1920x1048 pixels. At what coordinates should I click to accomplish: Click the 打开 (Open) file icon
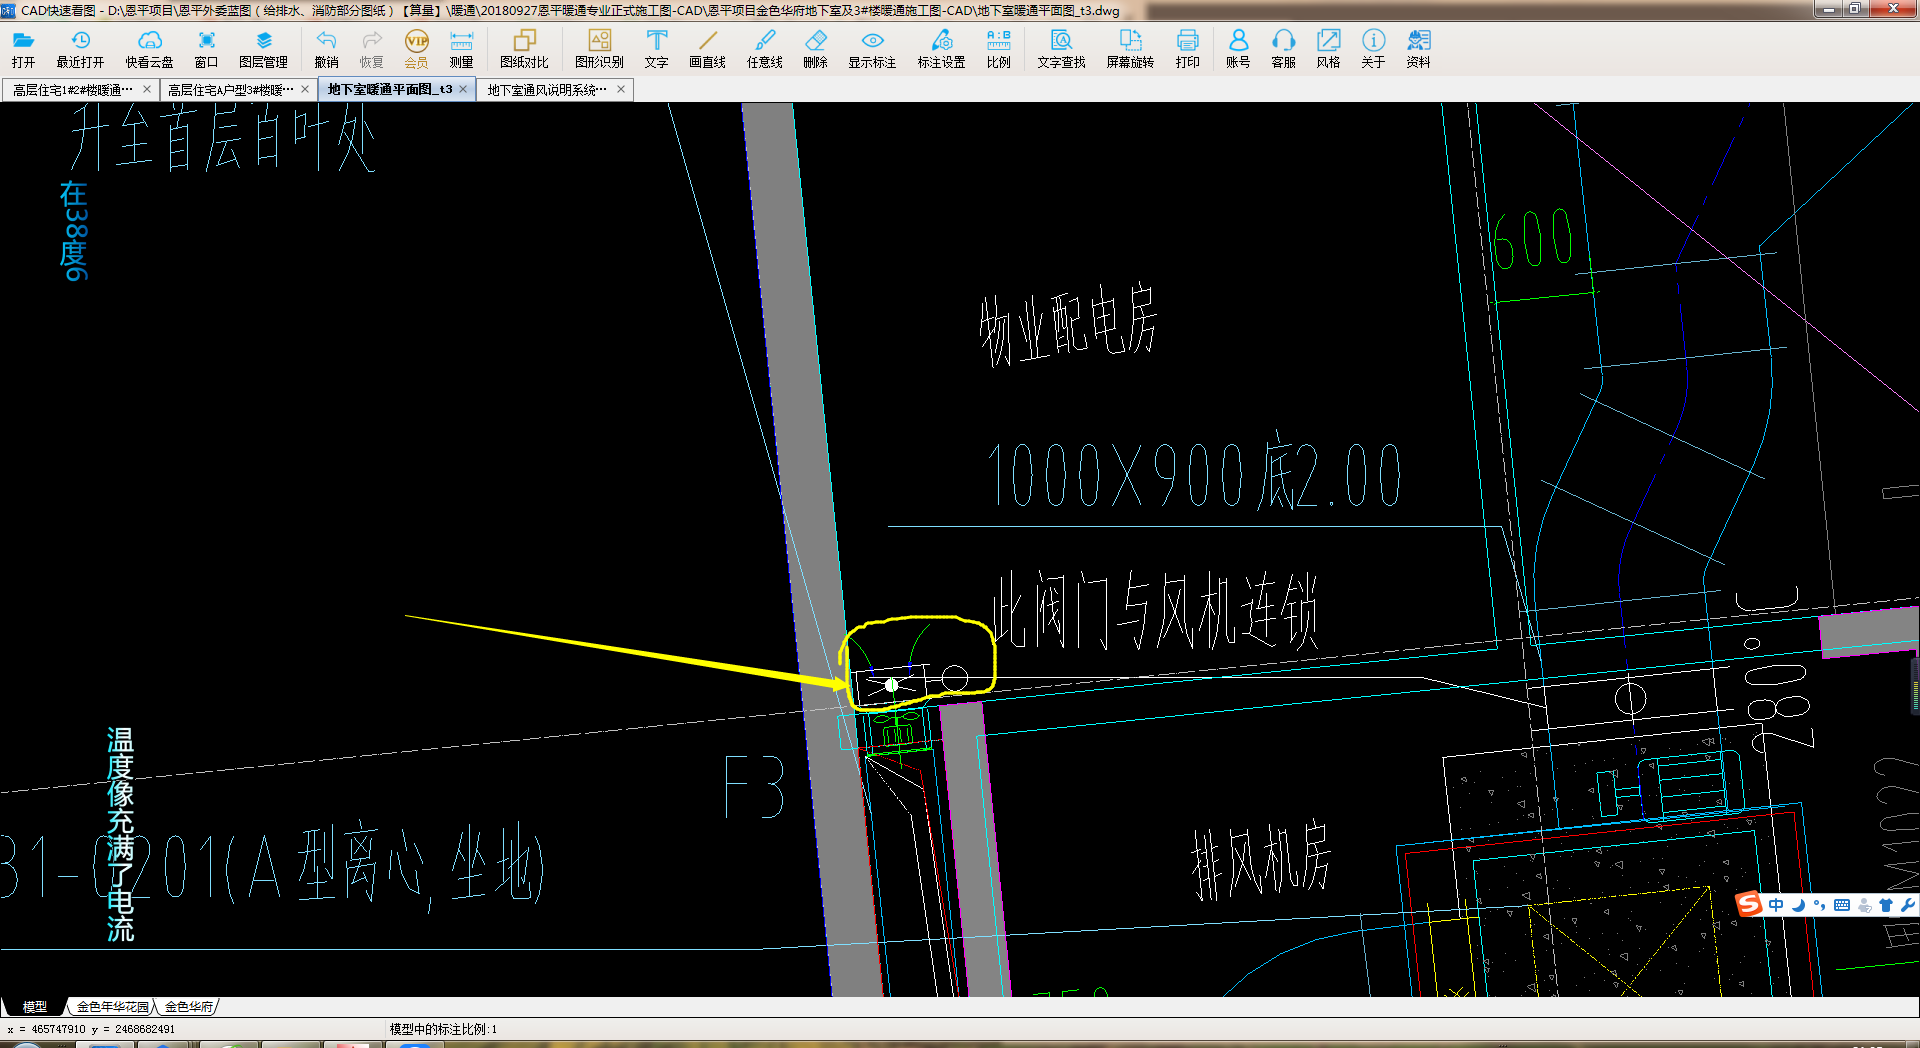coord(23,48)
